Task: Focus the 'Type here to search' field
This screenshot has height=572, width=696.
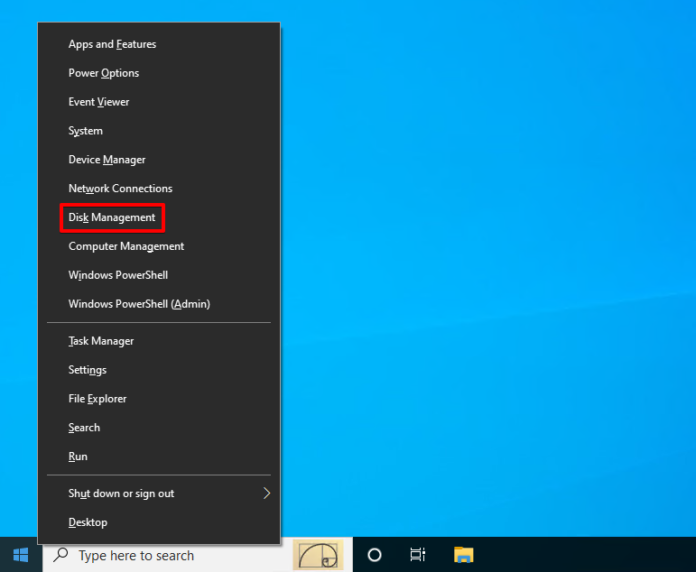Action: point(160,555)
